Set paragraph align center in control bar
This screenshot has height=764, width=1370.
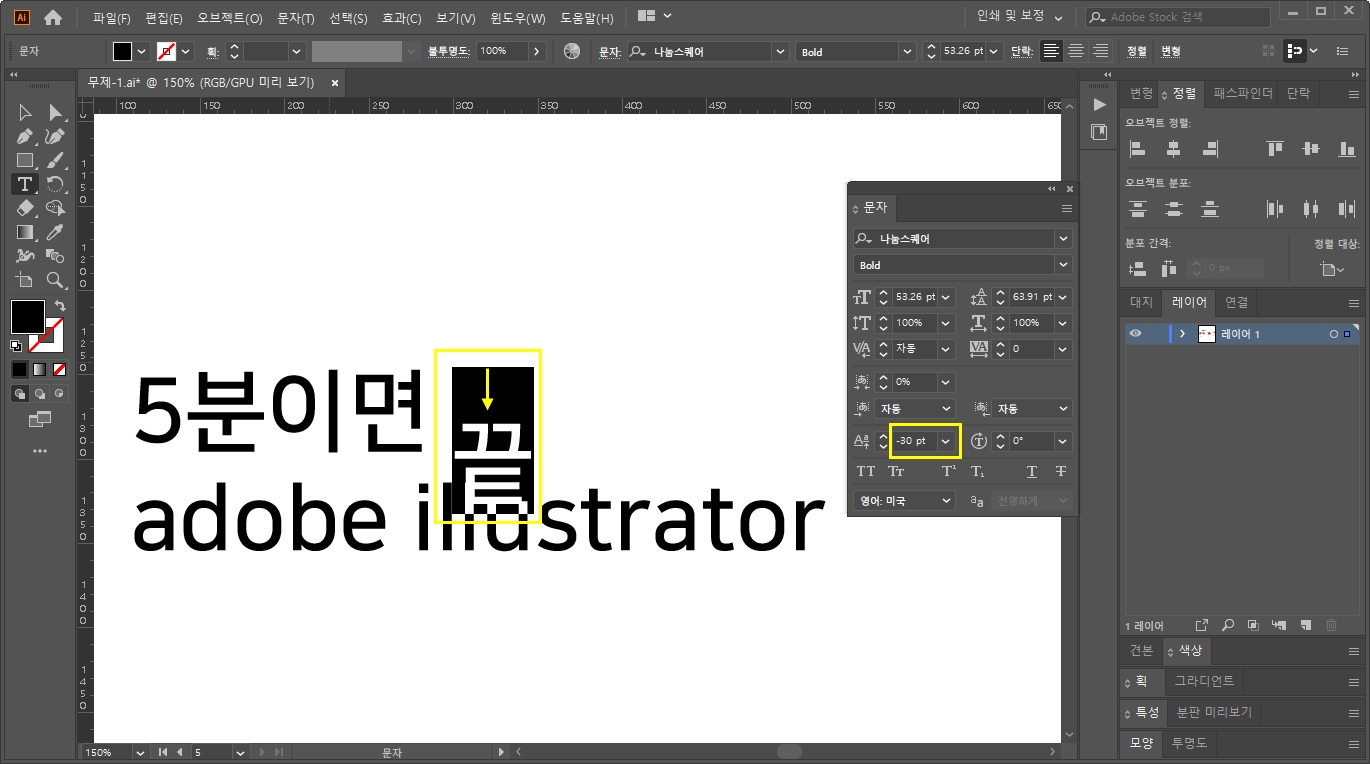click(x=1076, y=51)
